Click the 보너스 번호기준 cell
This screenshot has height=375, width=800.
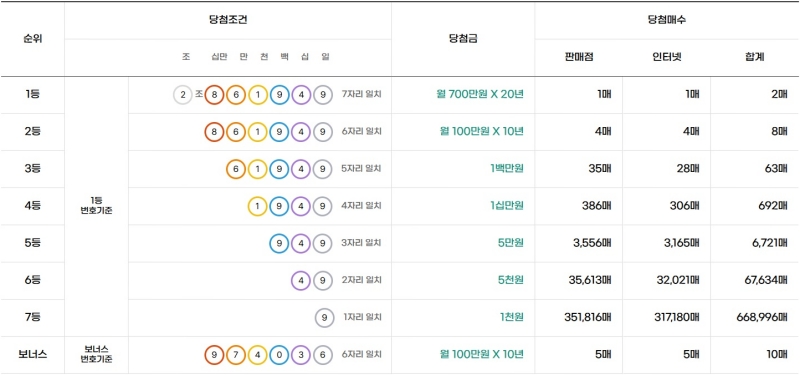click(x=96, y=355)
